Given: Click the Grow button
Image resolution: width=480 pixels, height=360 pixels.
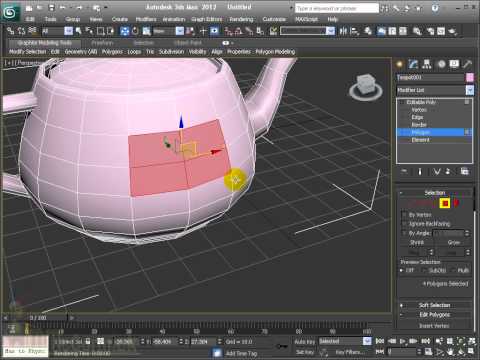Looking at the screenshot, I should click(x=454, y=242).
